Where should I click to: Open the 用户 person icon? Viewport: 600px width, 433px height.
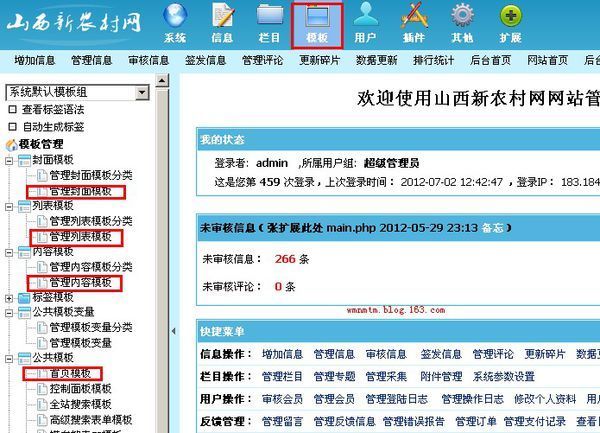pos(365,15)
